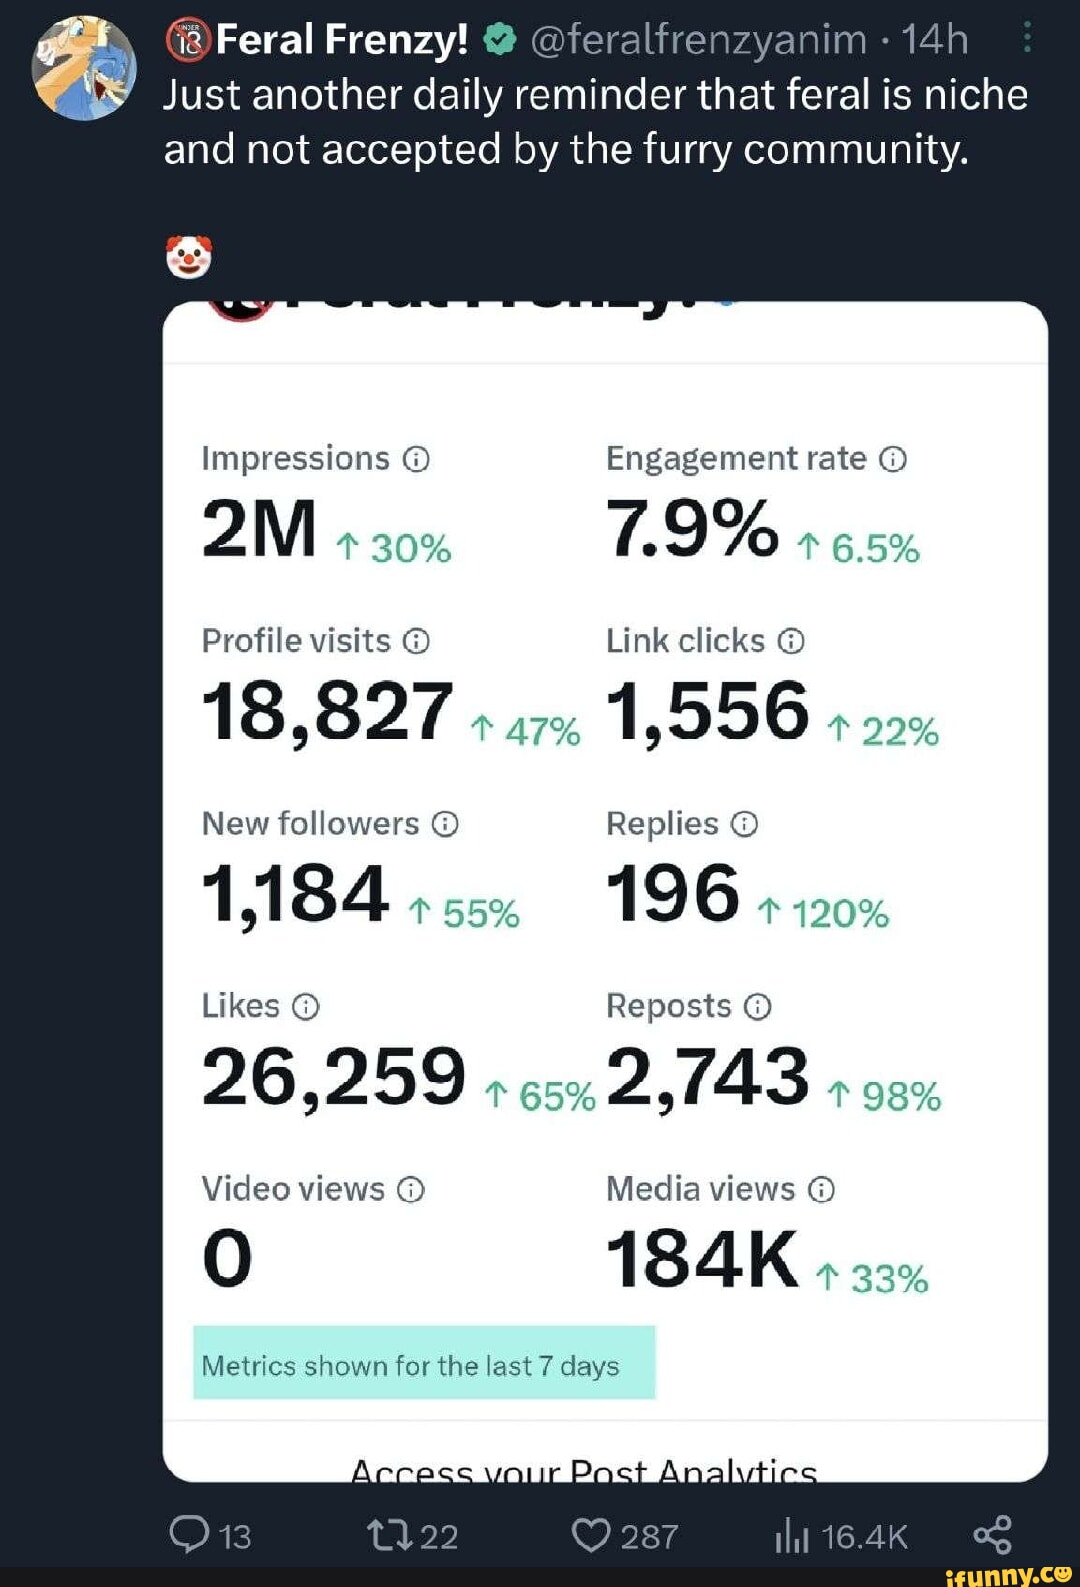Click the Impressions info icon
This screenshot has height=1587, width=1080.
click(x=416, y=459)
